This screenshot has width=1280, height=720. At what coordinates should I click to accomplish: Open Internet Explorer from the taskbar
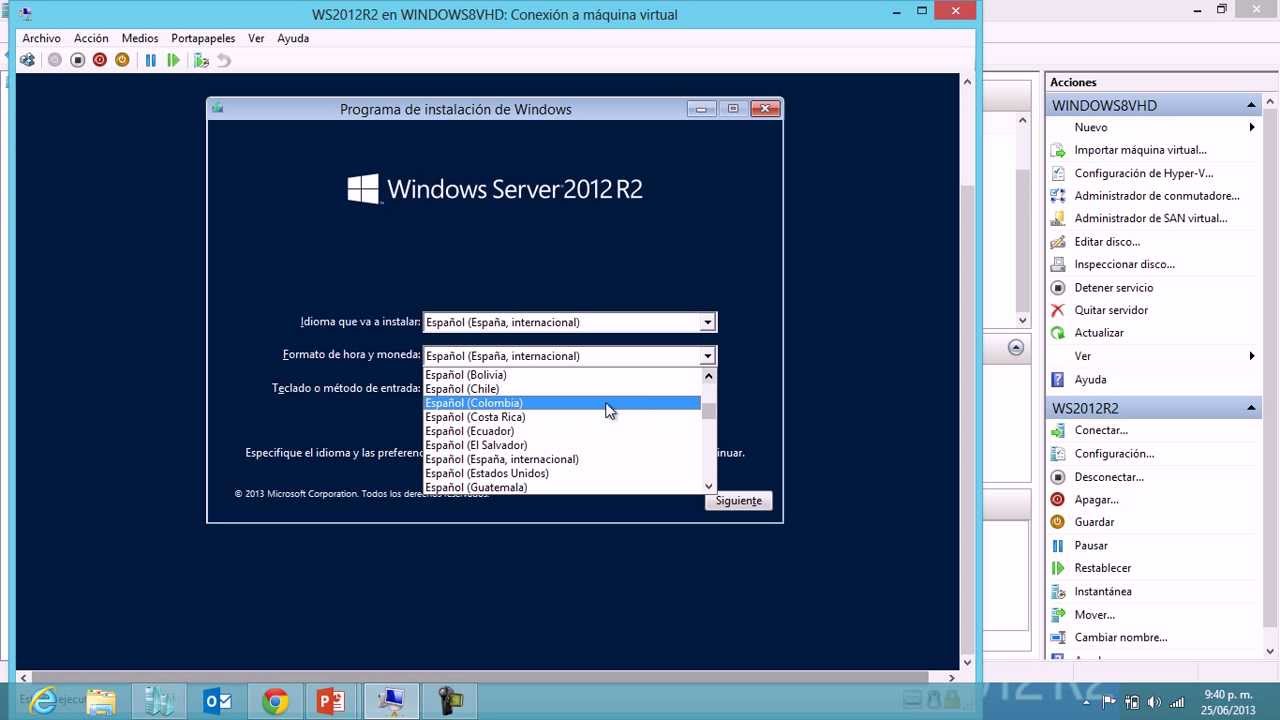[x=43, y=701]
